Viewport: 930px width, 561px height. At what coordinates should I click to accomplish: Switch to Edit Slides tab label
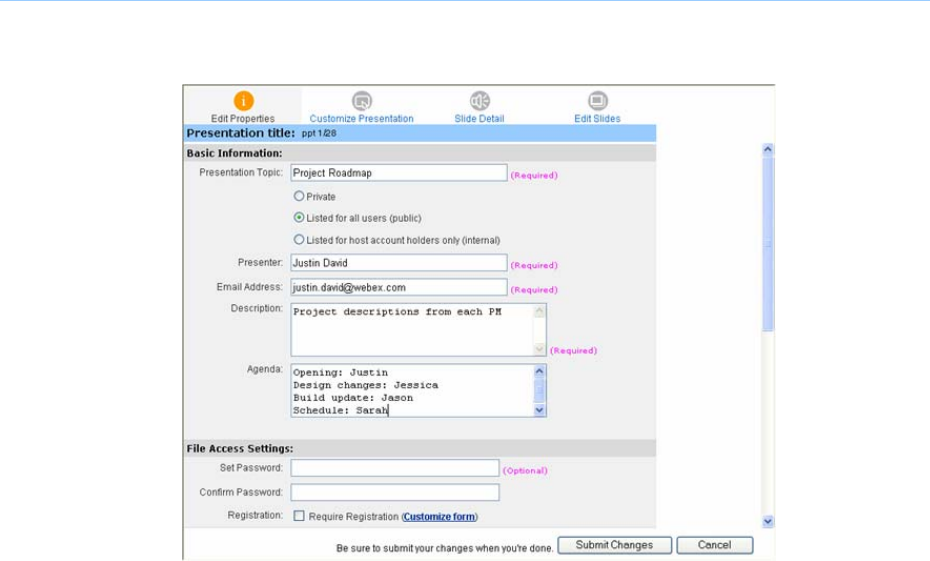click(x=597, y=119)
